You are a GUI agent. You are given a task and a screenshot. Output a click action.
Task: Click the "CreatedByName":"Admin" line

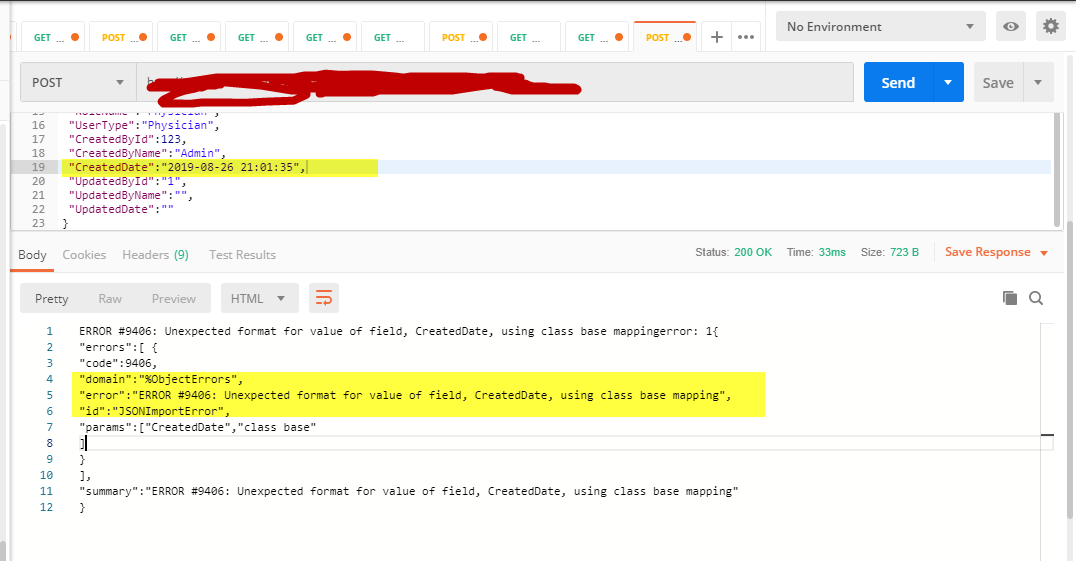point(147,153)
